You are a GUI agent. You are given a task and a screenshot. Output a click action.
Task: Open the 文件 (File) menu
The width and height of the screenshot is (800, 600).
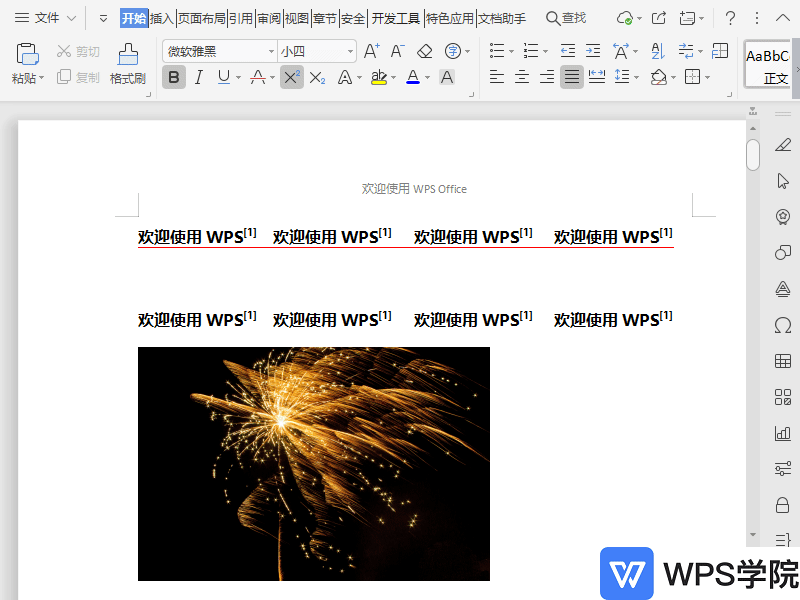pos(46,18)
